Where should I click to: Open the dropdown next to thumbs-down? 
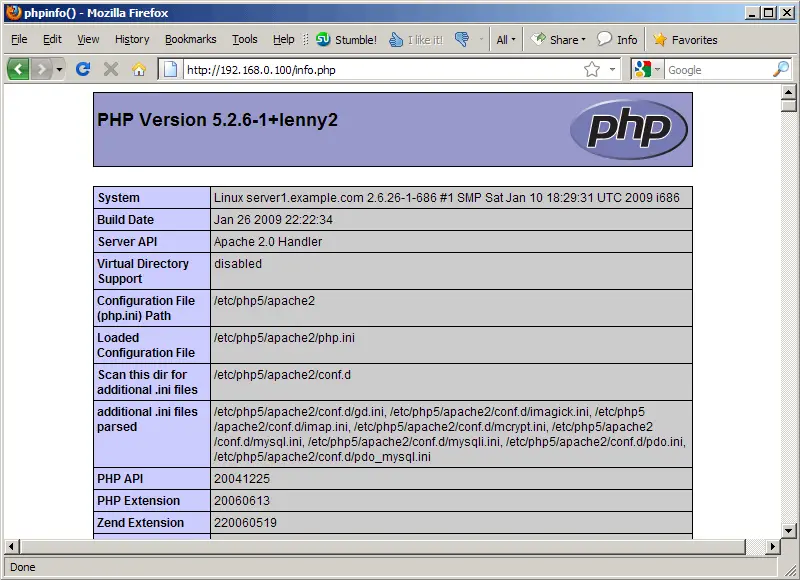[x=481, y=39]
